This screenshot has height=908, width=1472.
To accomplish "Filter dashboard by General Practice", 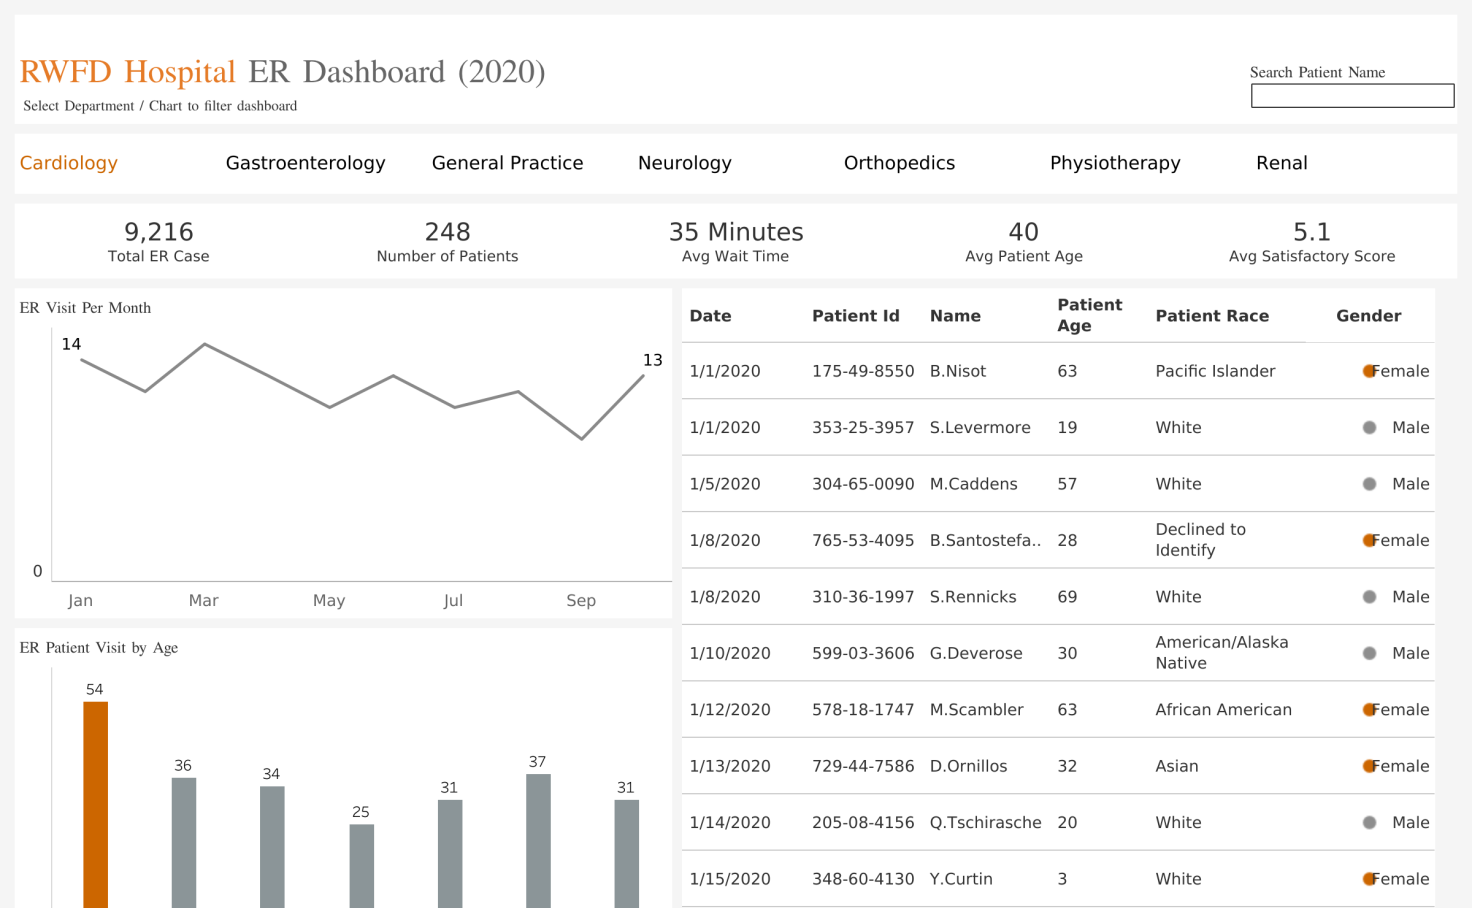I will (507, 163).
